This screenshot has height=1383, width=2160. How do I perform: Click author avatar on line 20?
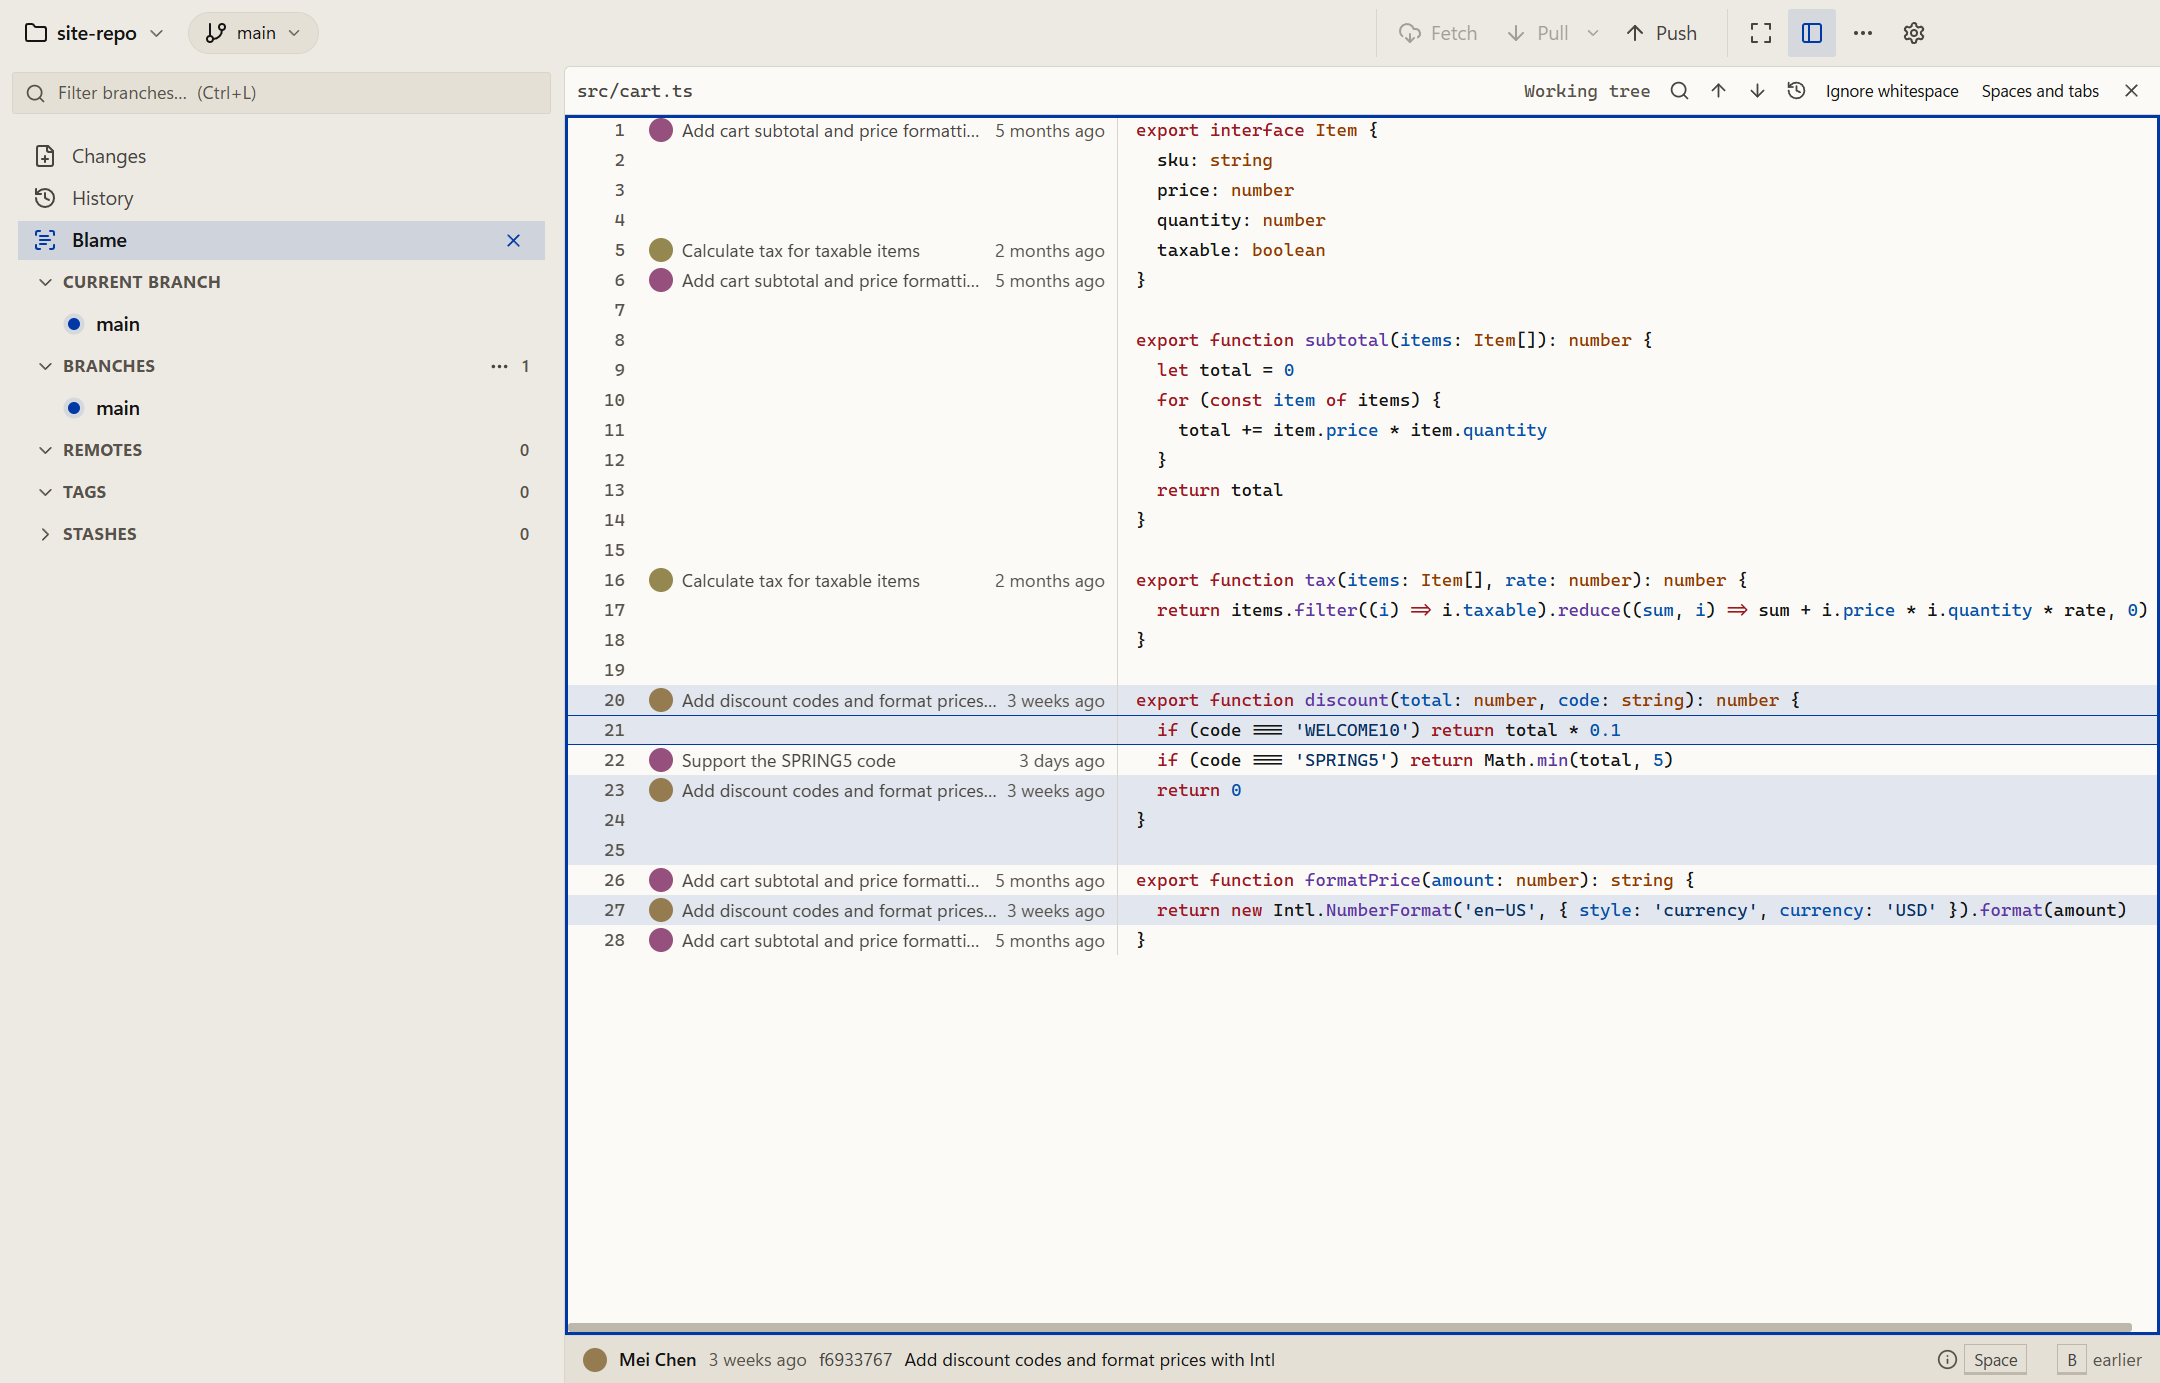click(661, 700)
